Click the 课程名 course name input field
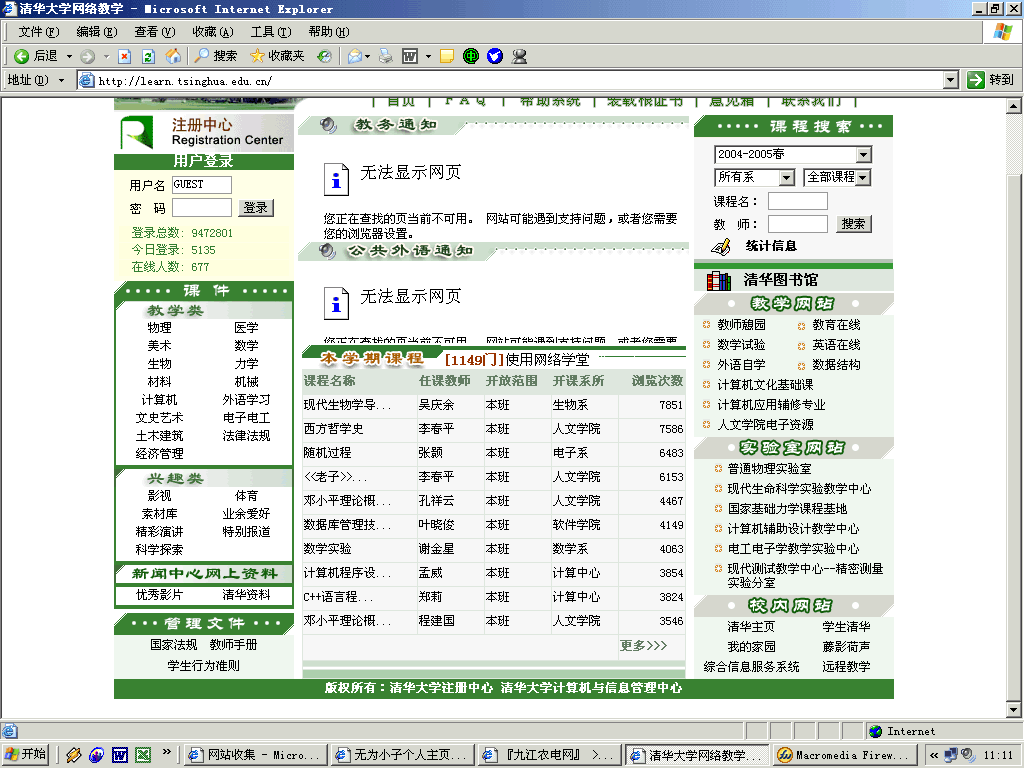1024x768 pixels. (797, 201)
